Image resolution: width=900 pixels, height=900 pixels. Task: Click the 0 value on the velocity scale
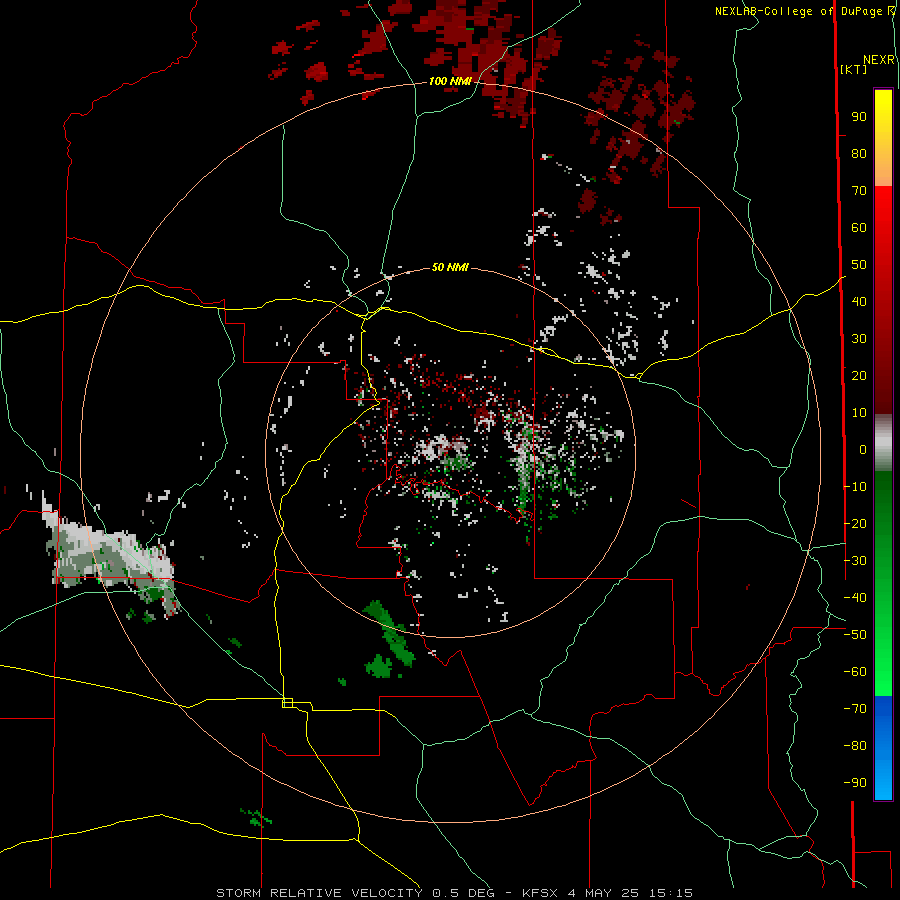[x=863, y=450]
